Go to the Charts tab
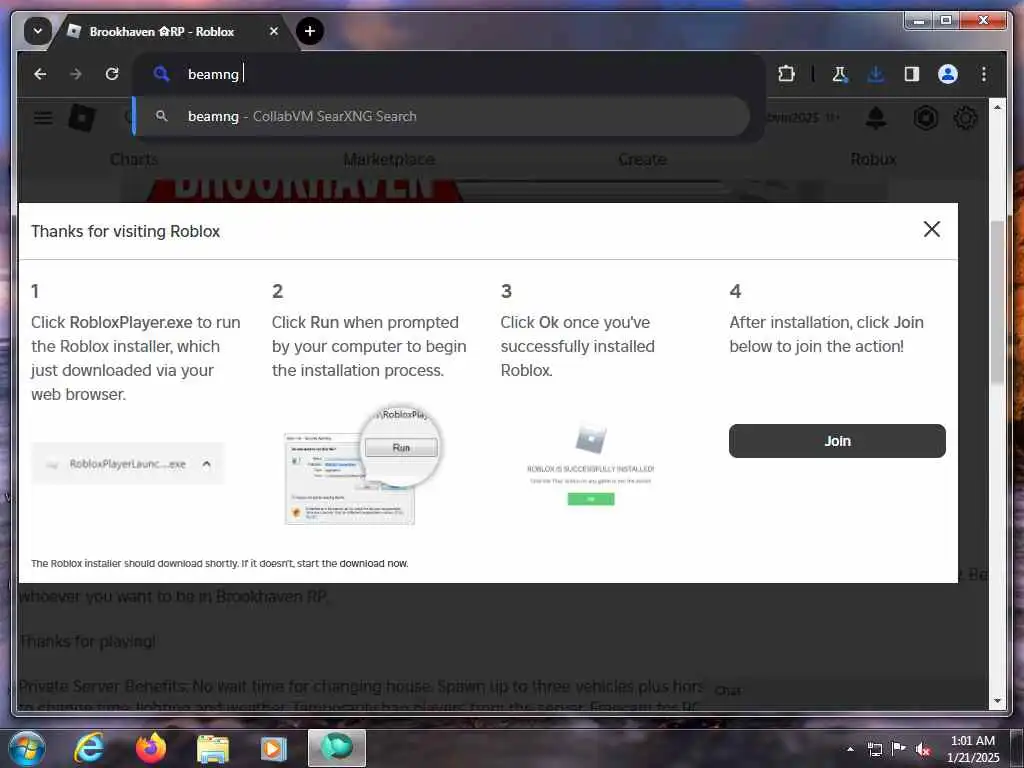 134,159
